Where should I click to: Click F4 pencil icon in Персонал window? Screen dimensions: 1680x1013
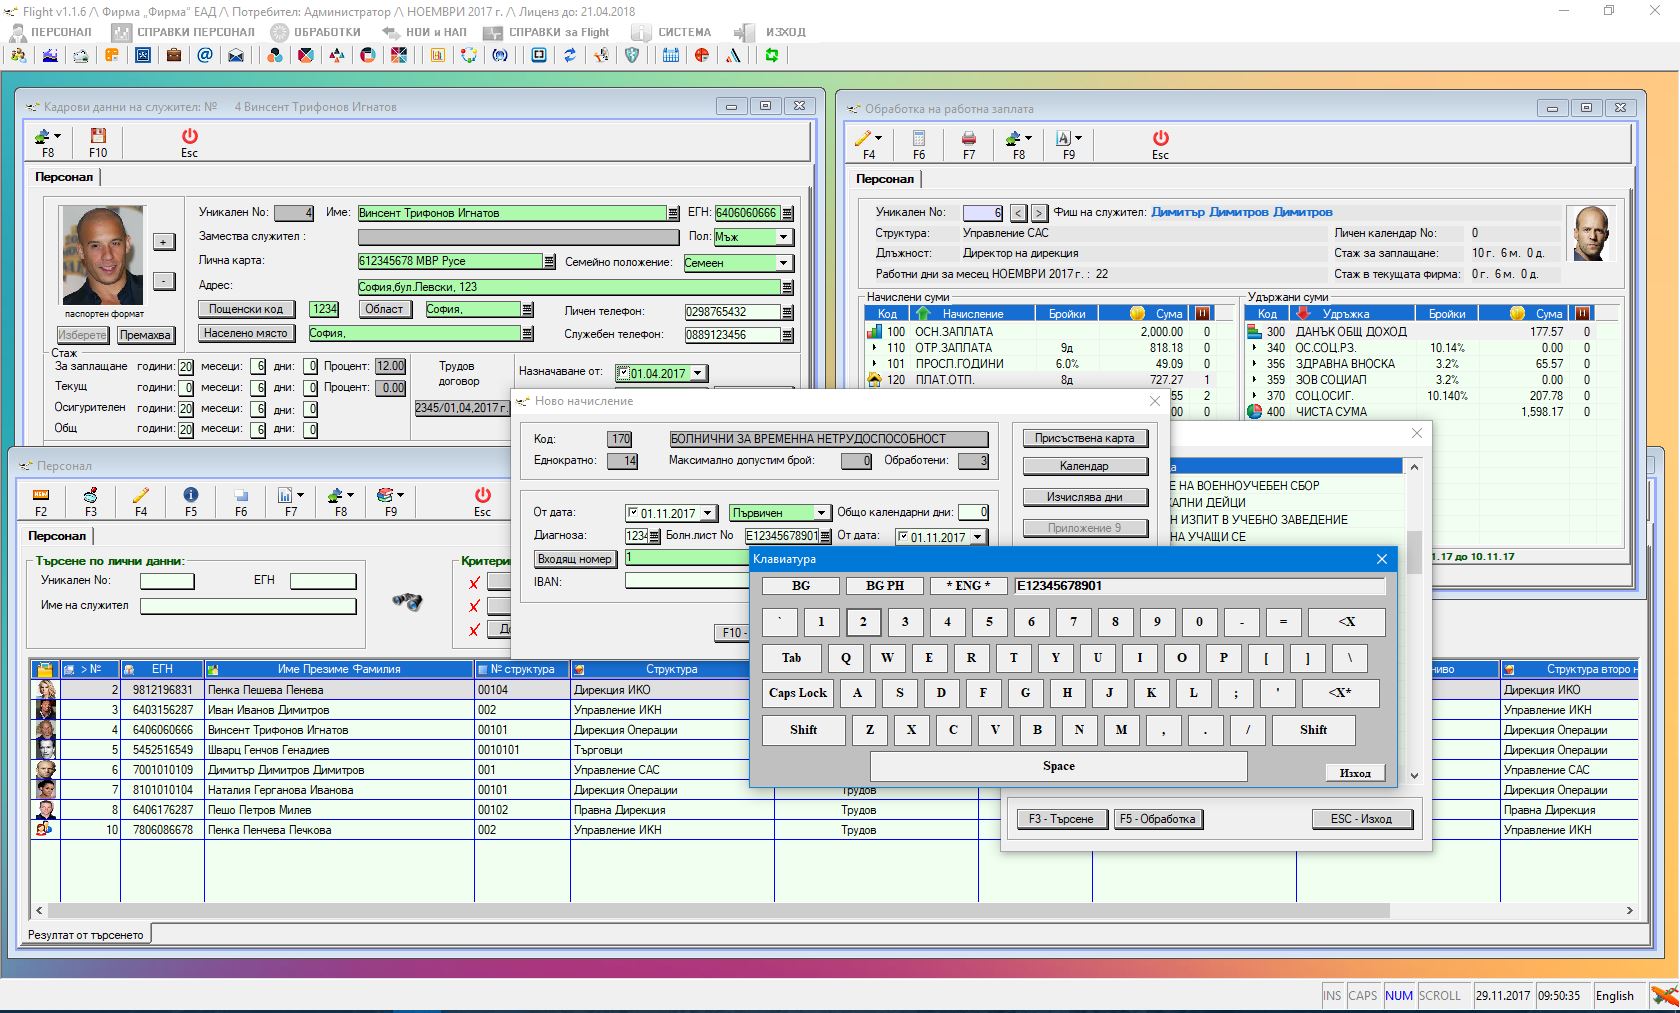pos(141,501)
